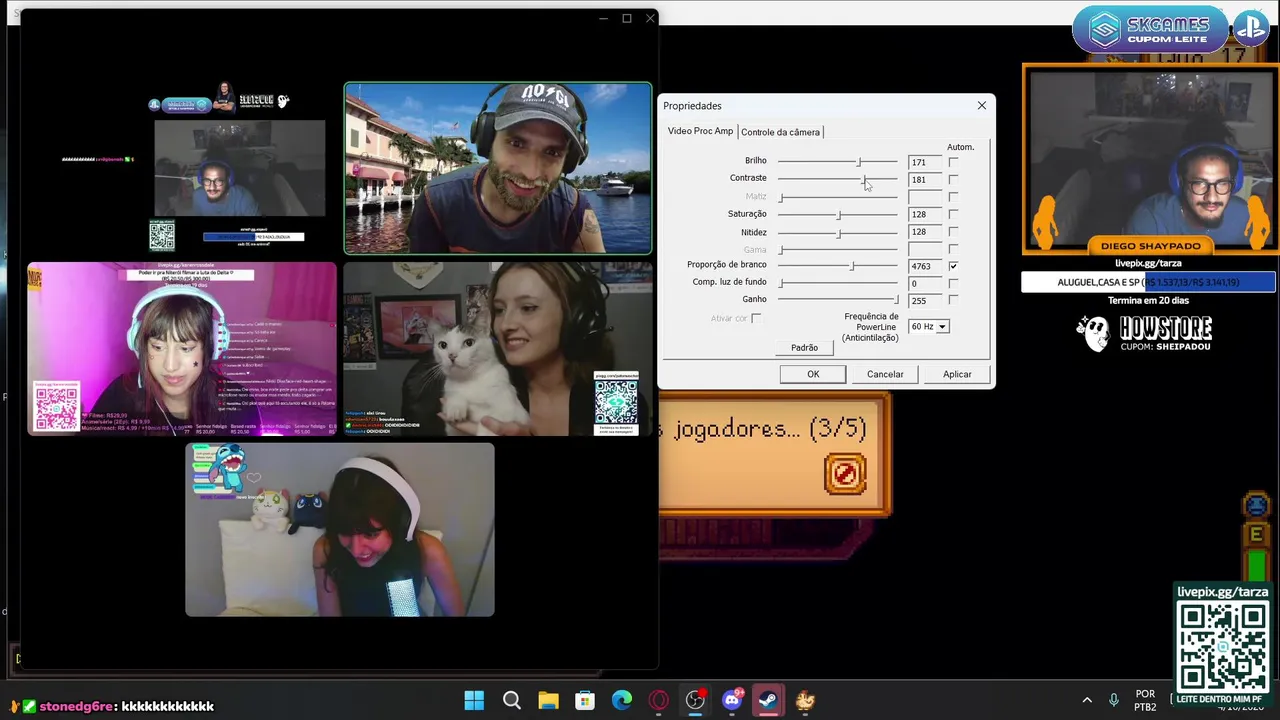The width and height of the screenshot is (1280, 720).
Task: Show hidden system tray icons
Action: 1087,700
